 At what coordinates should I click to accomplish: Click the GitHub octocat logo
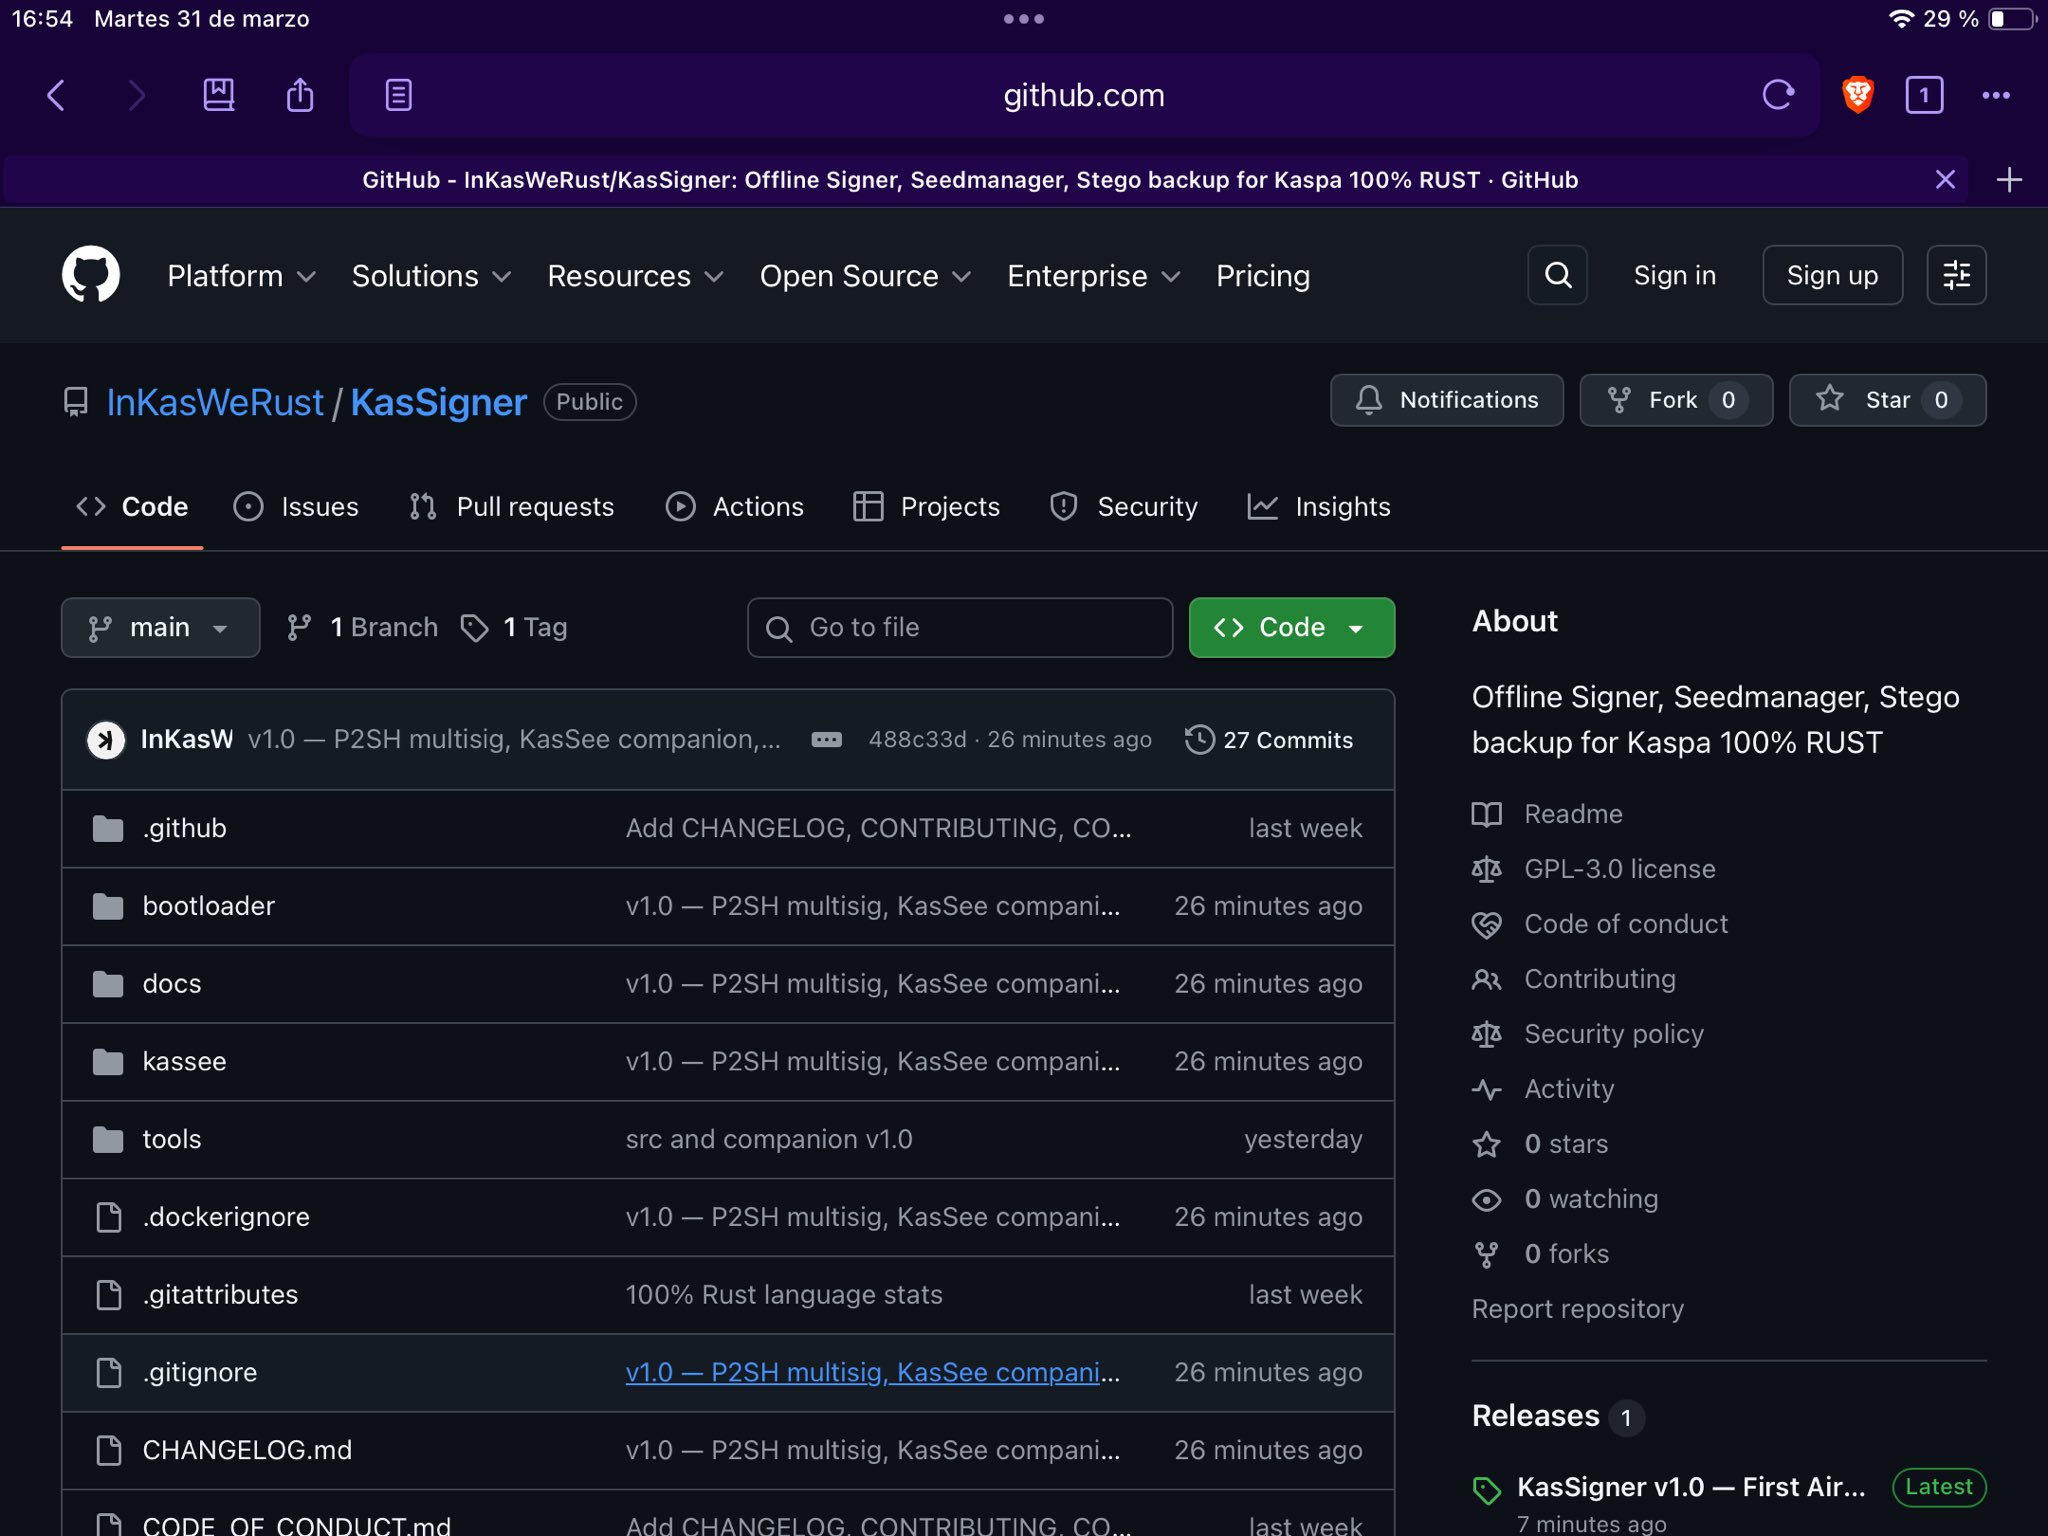pos(91,275)
